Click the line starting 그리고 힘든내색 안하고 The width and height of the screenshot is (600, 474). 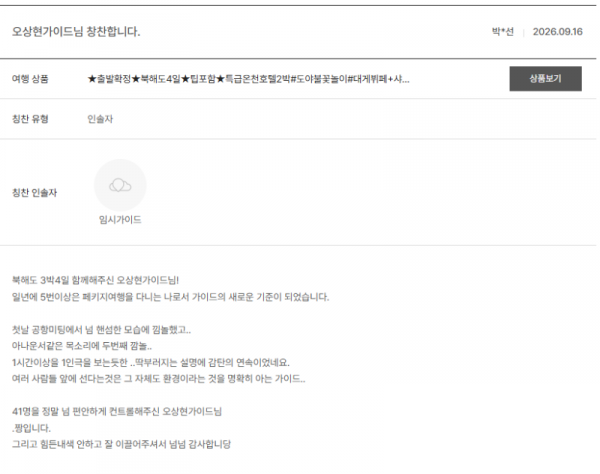click(x=121, y=444)
